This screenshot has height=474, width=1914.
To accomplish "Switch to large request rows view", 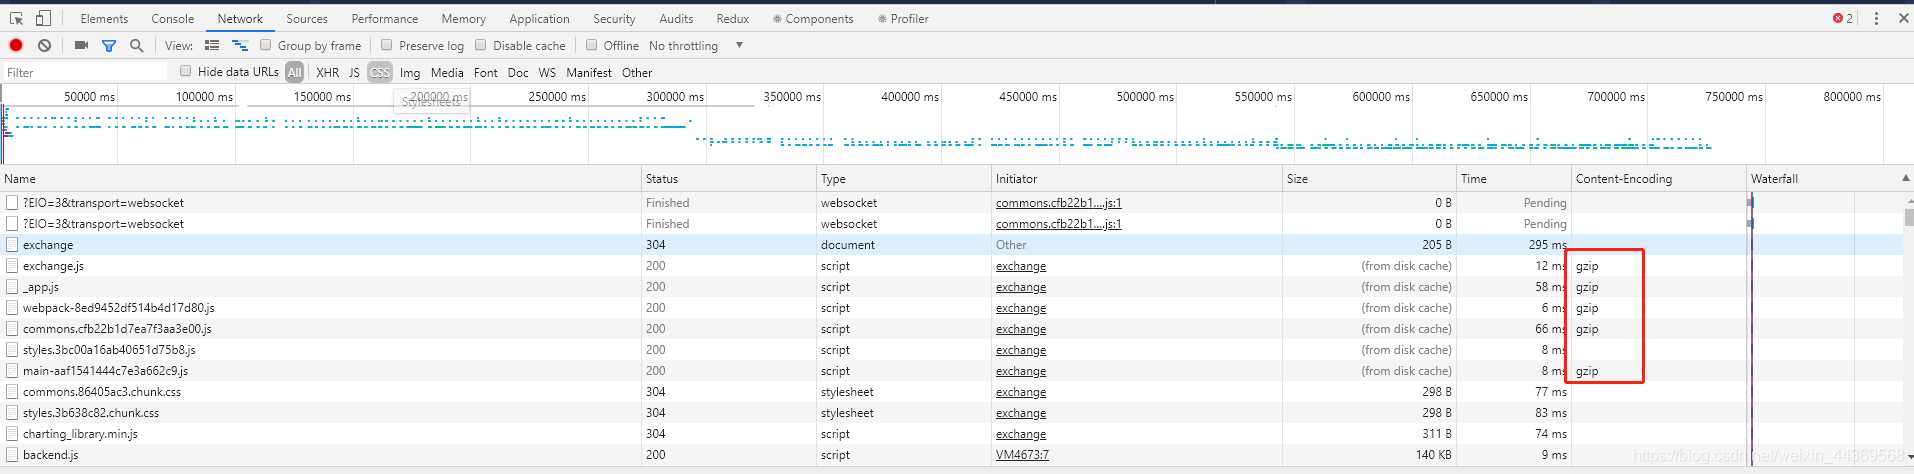I will tap(212, 45).
